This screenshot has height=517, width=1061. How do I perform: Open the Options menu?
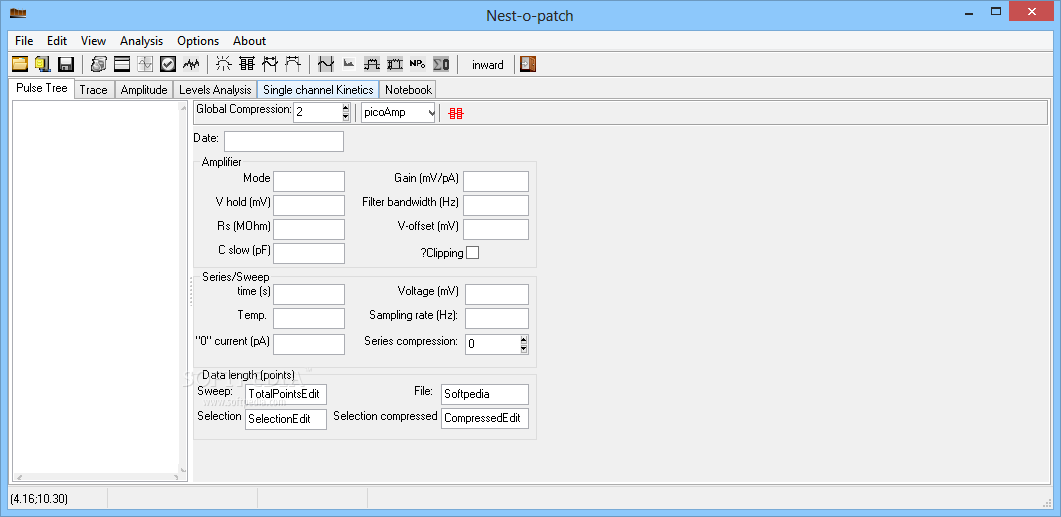click(198, 41)
